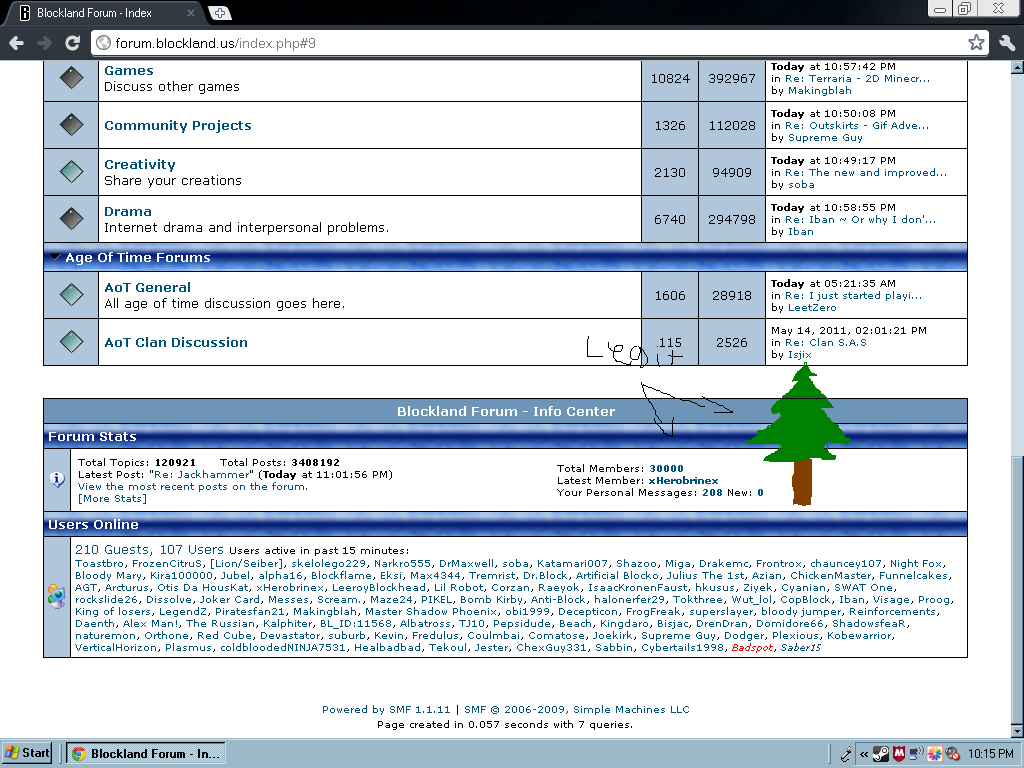Open last post Re: I just started playi...
This screenshot has width=1024, height=768.
pyautogui.click(x=854, y=295)
